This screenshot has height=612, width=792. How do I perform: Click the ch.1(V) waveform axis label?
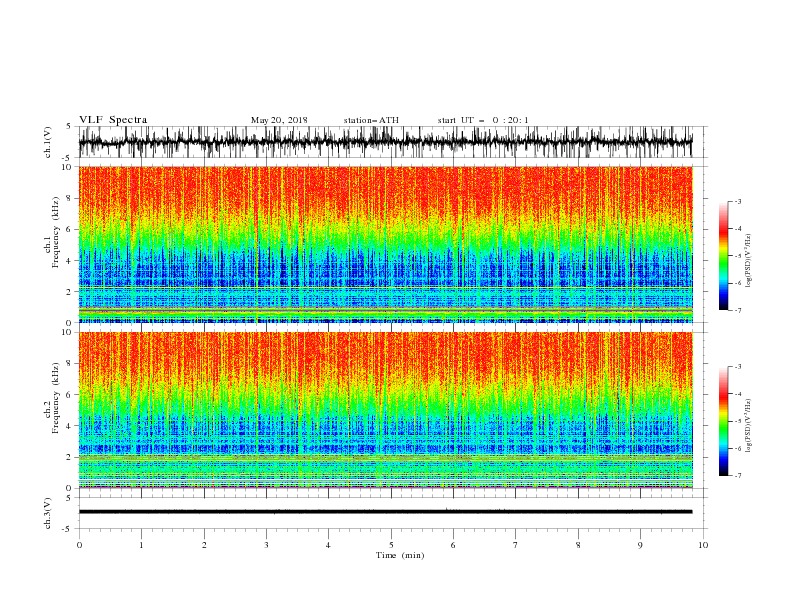tap(48, 142)
